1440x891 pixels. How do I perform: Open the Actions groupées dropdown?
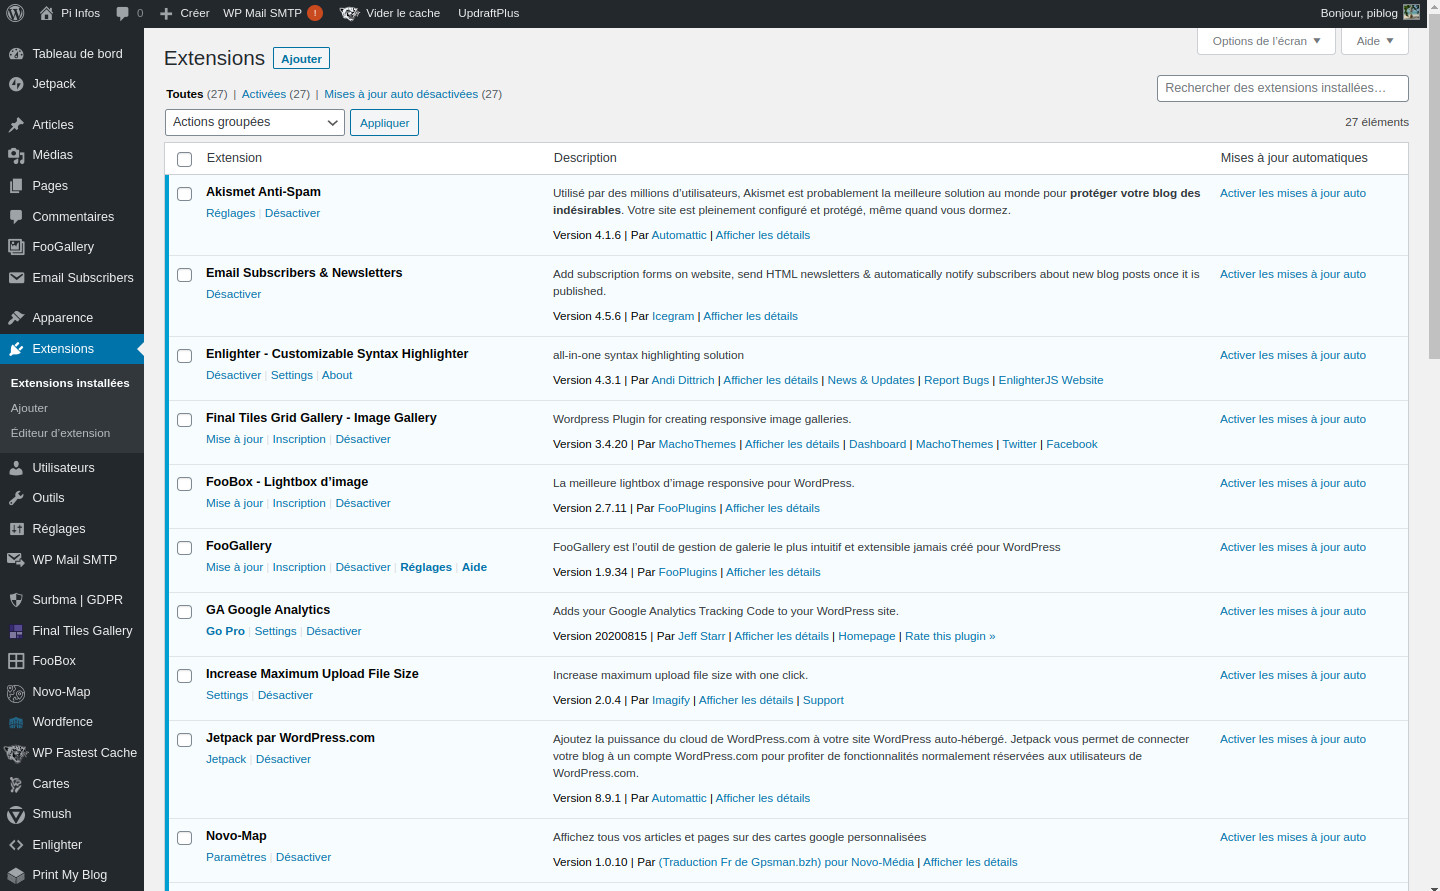point(254,122)
